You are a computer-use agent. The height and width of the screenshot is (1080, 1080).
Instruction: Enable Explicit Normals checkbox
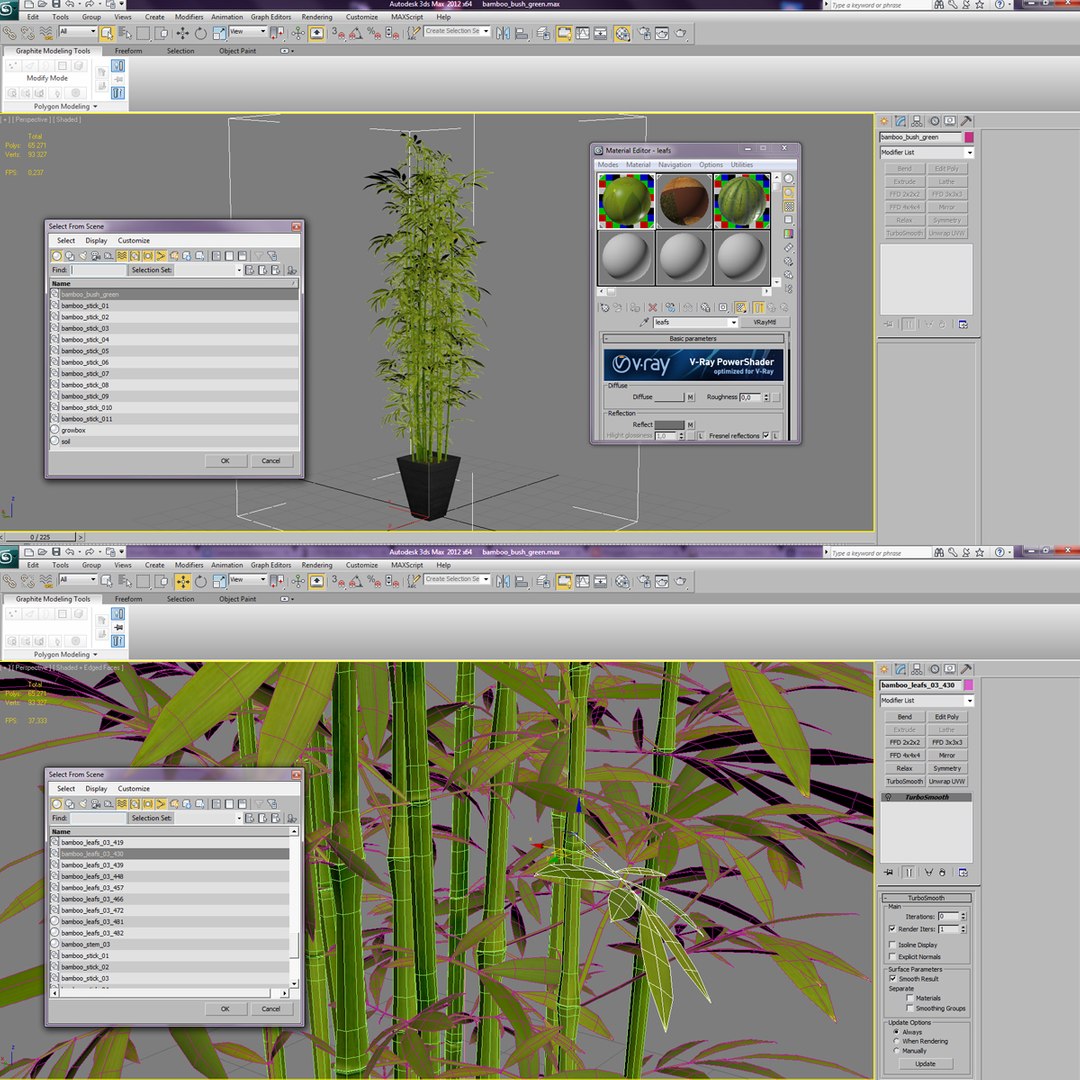point(893,957)
